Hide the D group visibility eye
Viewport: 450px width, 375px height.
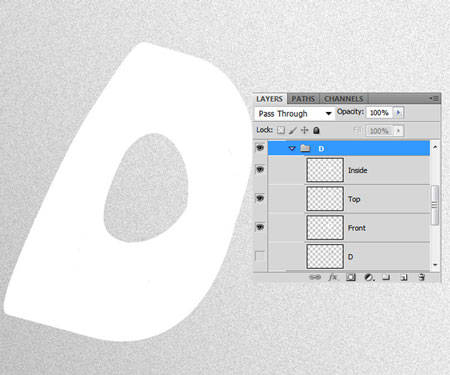click(260, 148)
